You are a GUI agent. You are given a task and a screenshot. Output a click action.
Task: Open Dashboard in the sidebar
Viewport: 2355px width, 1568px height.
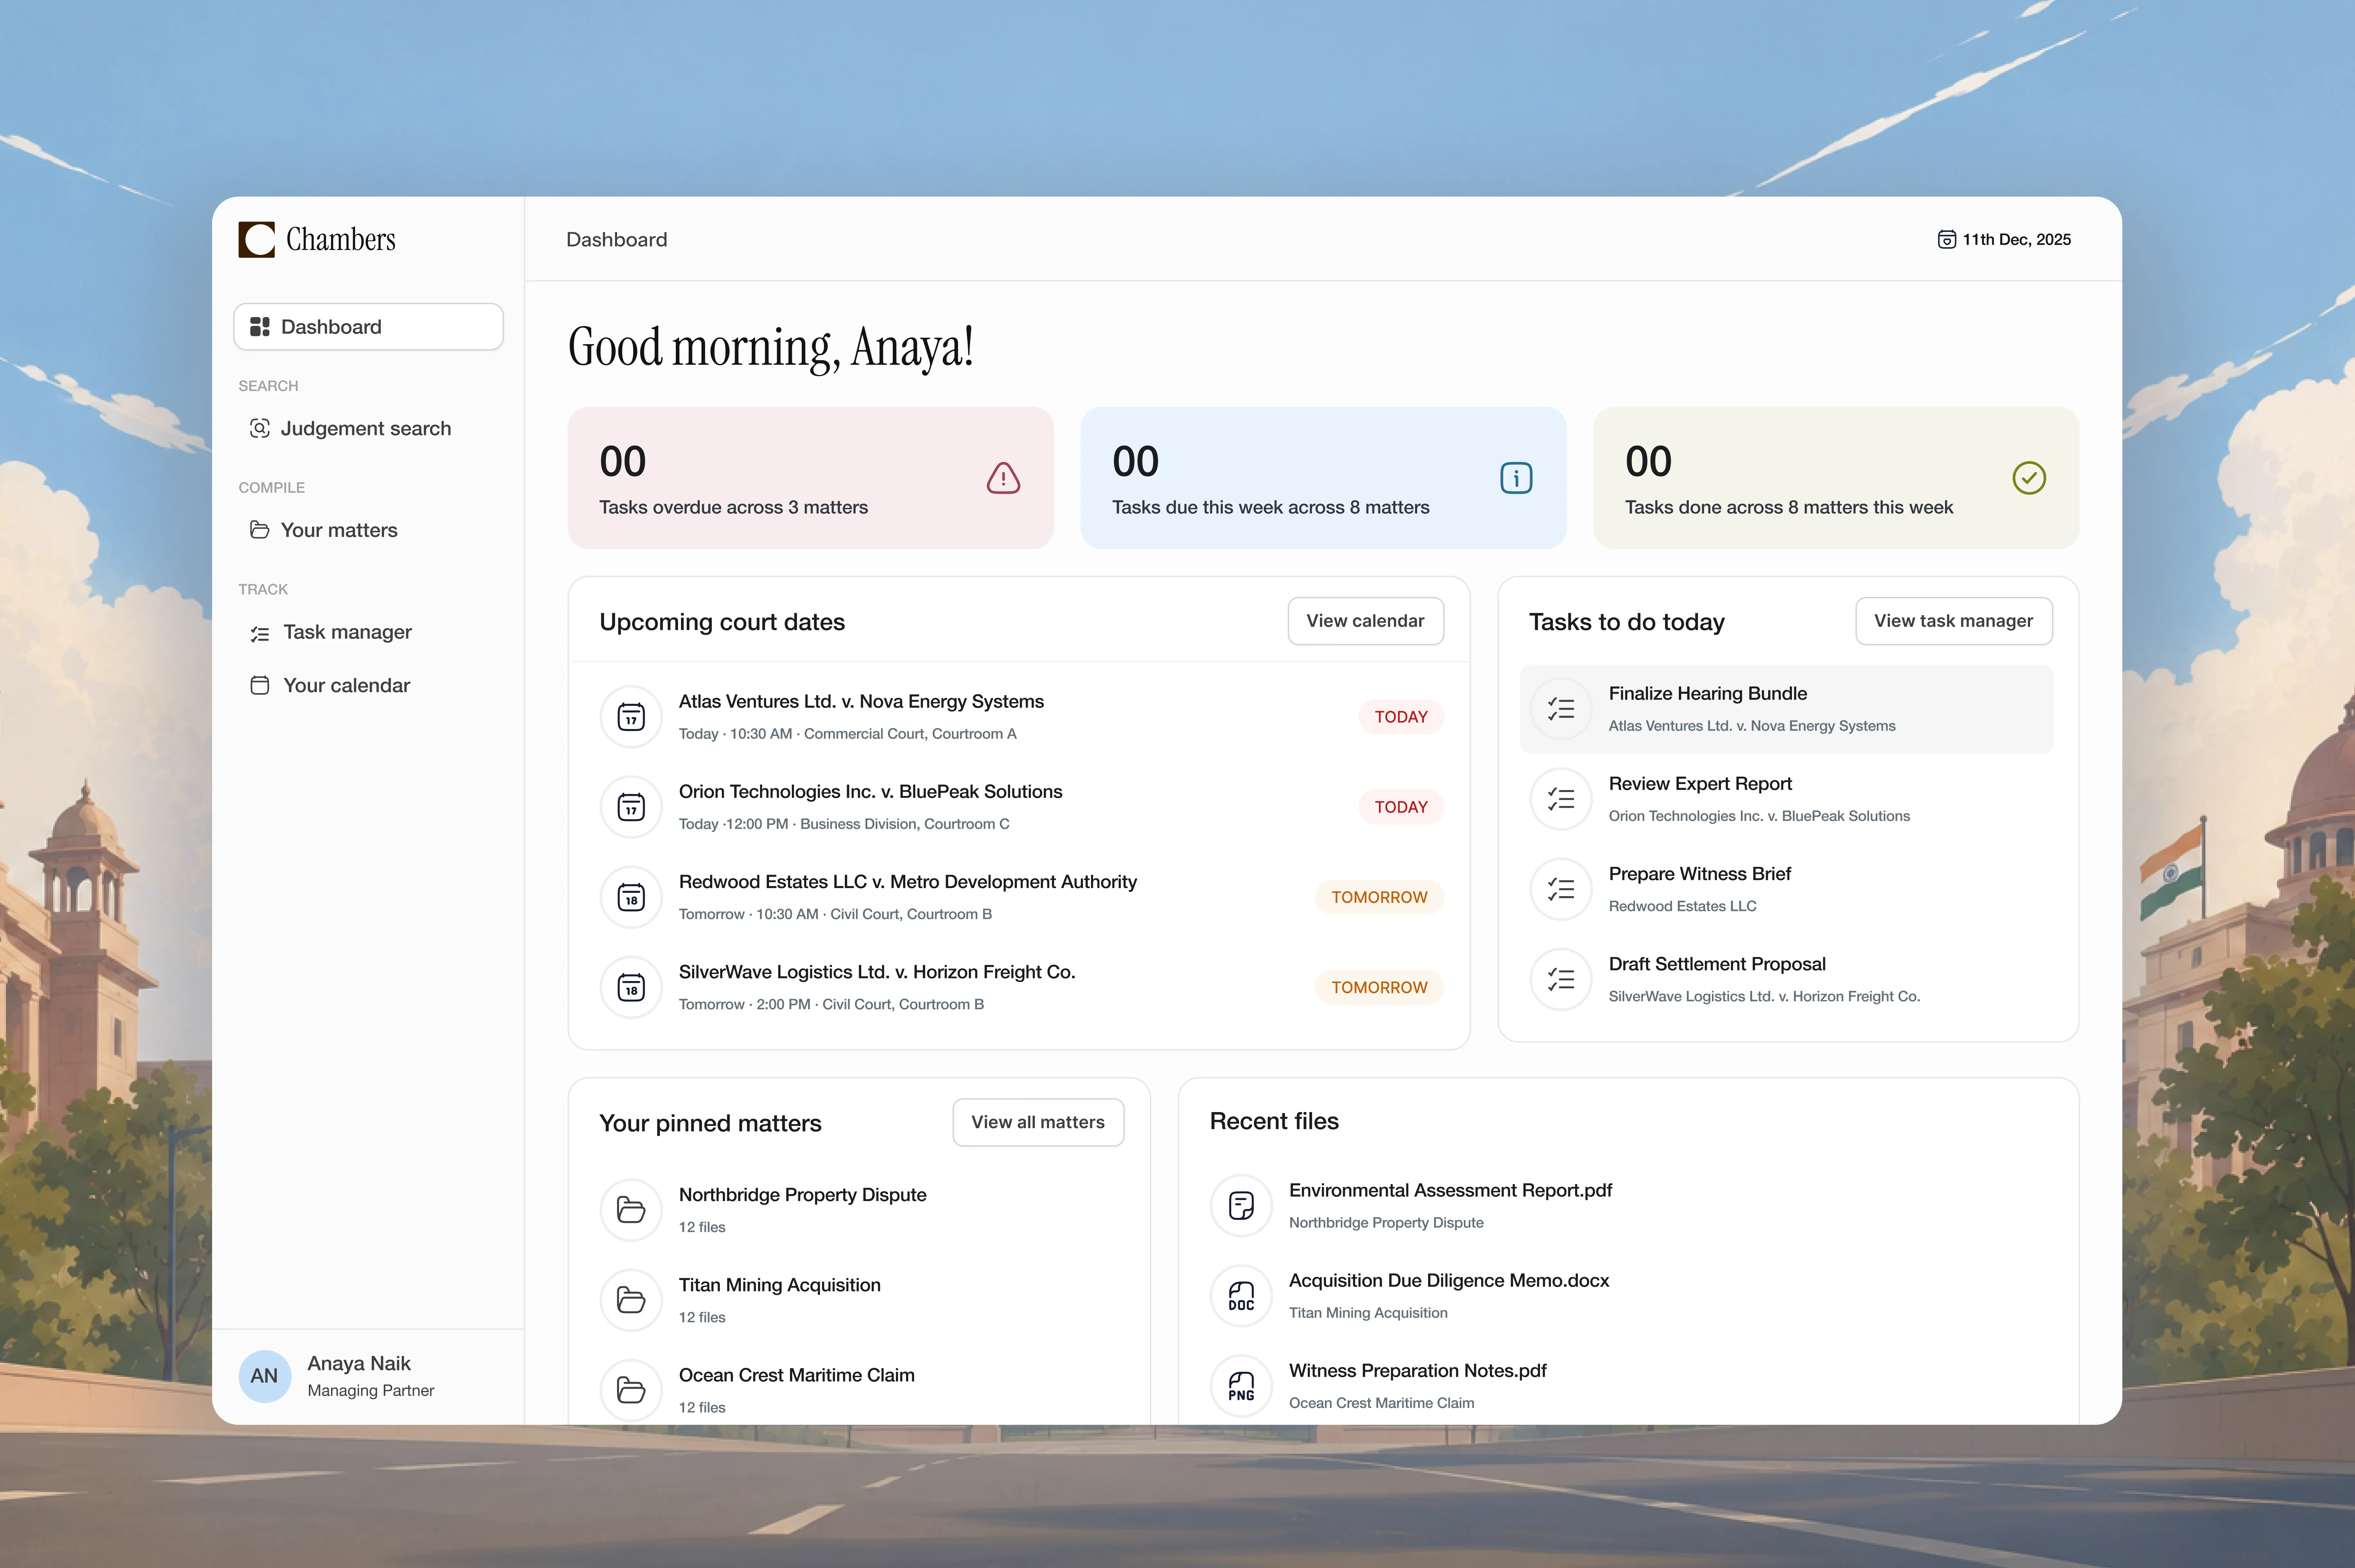click(368, 327)
